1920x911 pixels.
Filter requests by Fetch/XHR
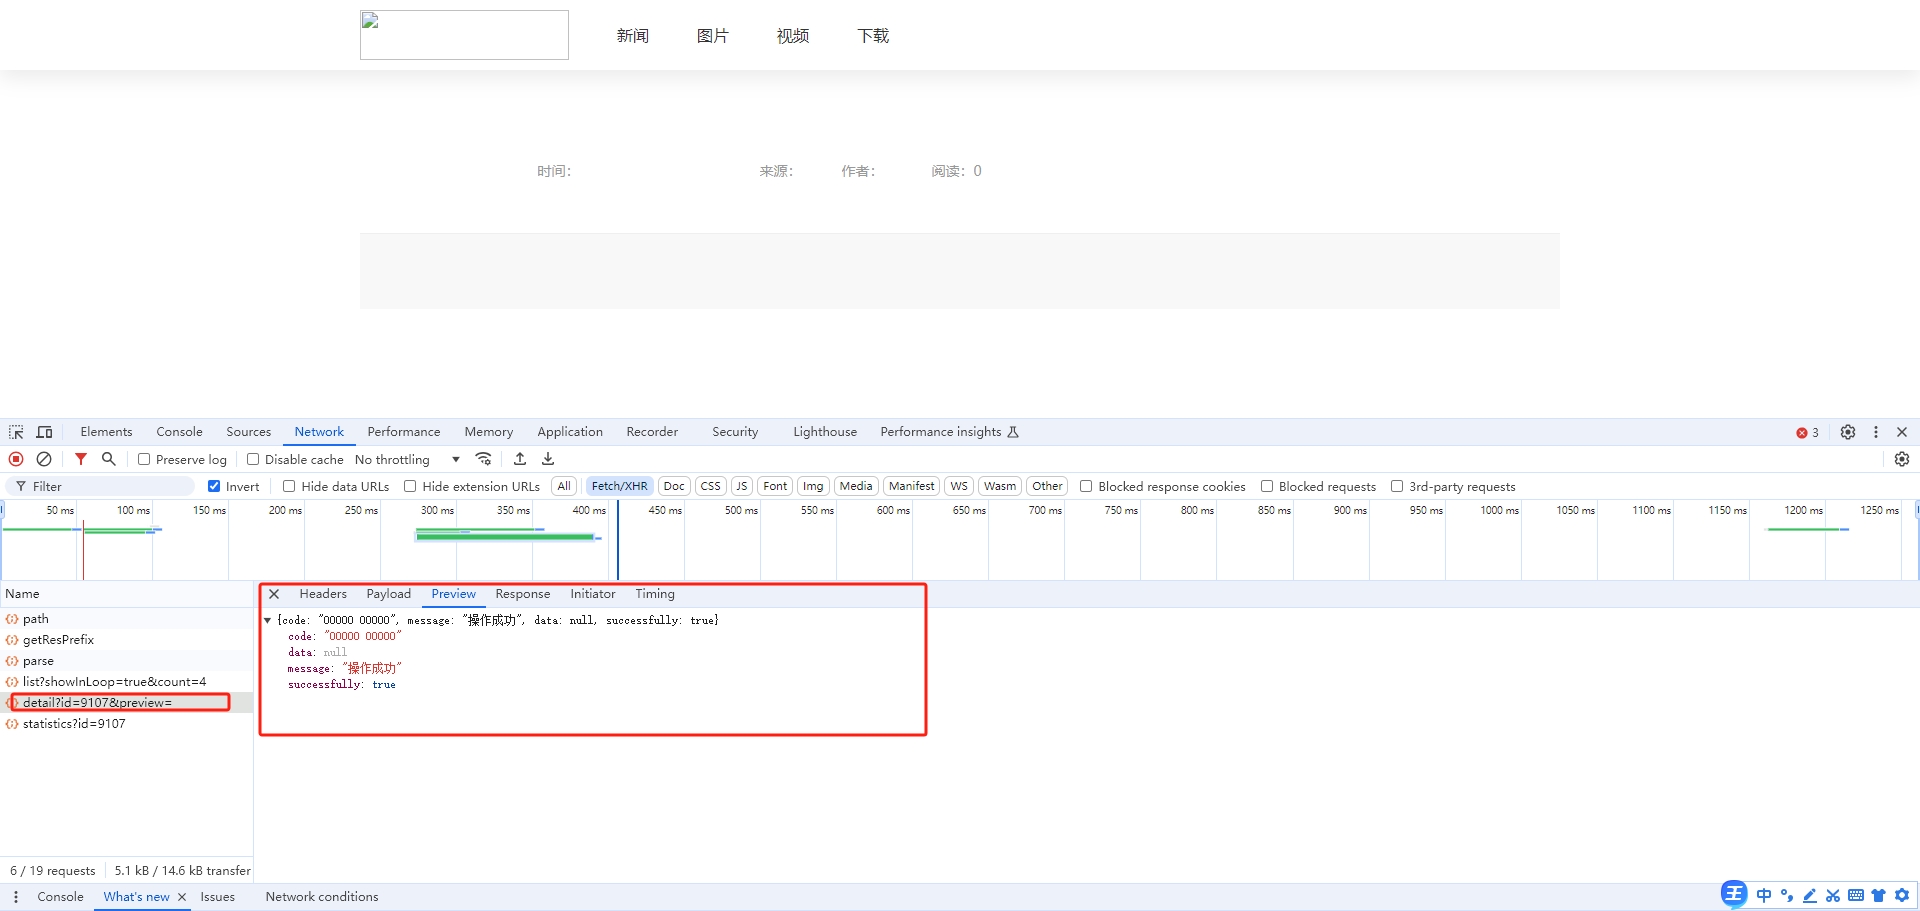(620, 486)
